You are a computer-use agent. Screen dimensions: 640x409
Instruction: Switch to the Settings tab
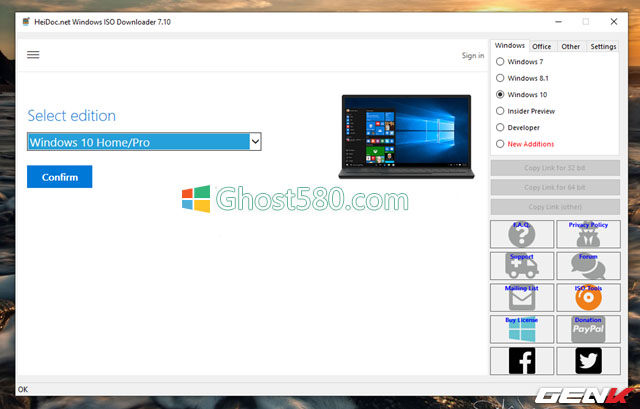(603, 47)
